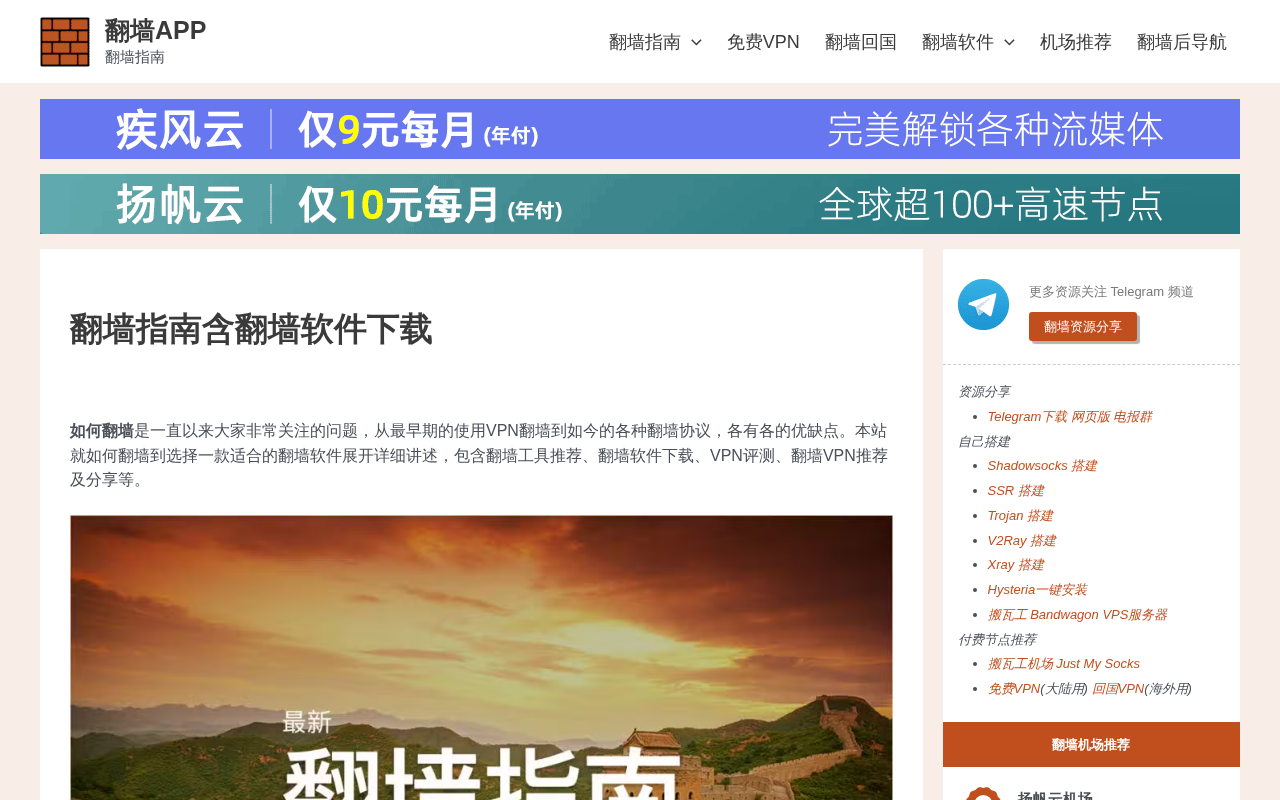1280x800 pixels.
Task: Expand the 翻墙软件 menu chevron
Action: point(1009,42)
